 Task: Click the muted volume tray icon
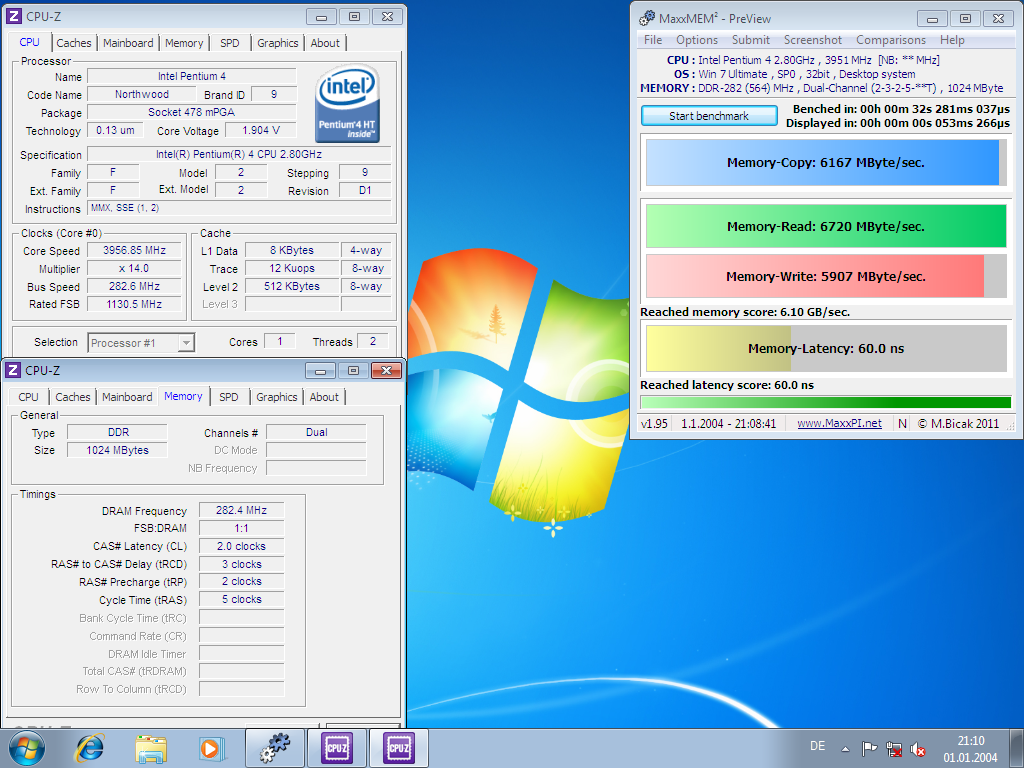[918, 749]
